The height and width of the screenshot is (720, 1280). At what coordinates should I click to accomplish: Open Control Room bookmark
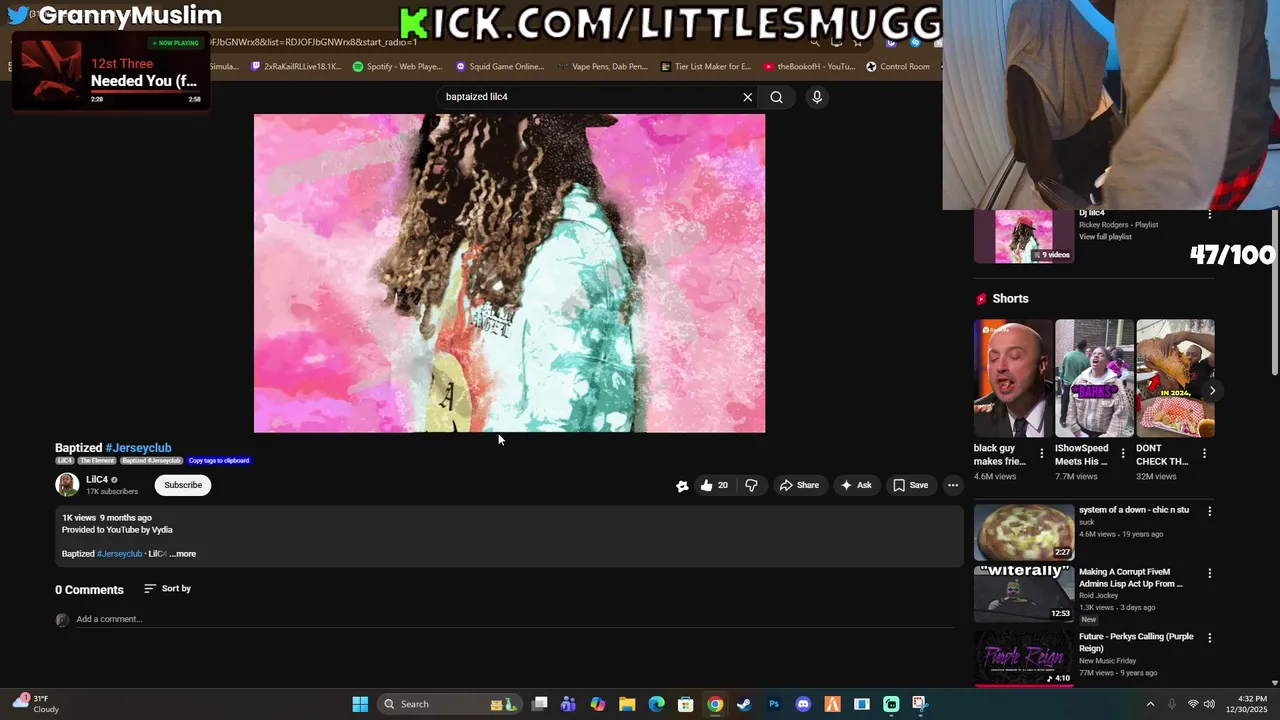[x=898, y=67]
